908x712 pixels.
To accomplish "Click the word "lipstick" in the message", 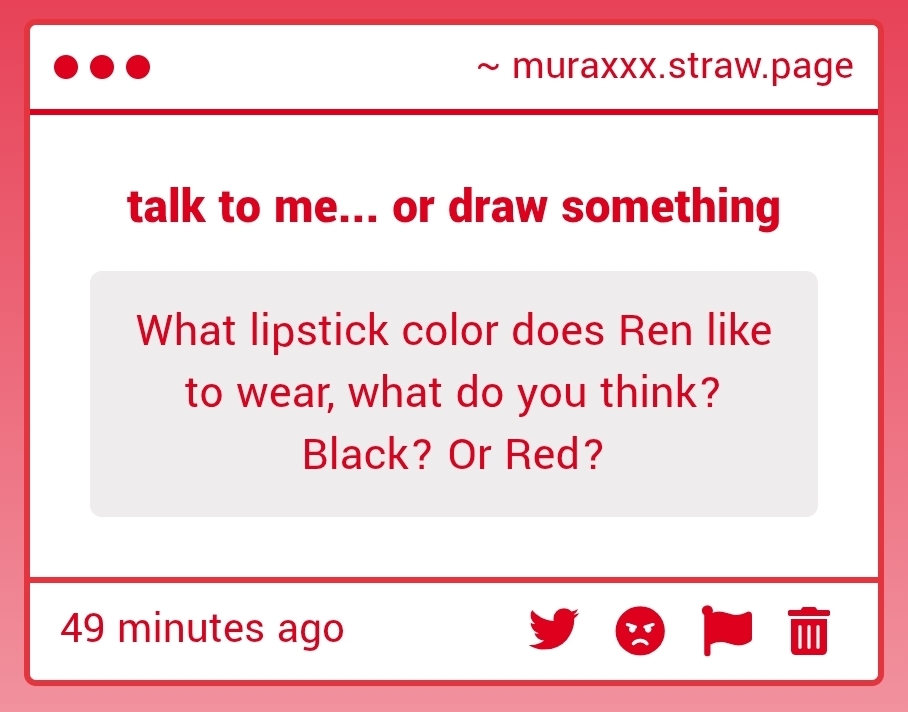I will (x=315, y=332).
